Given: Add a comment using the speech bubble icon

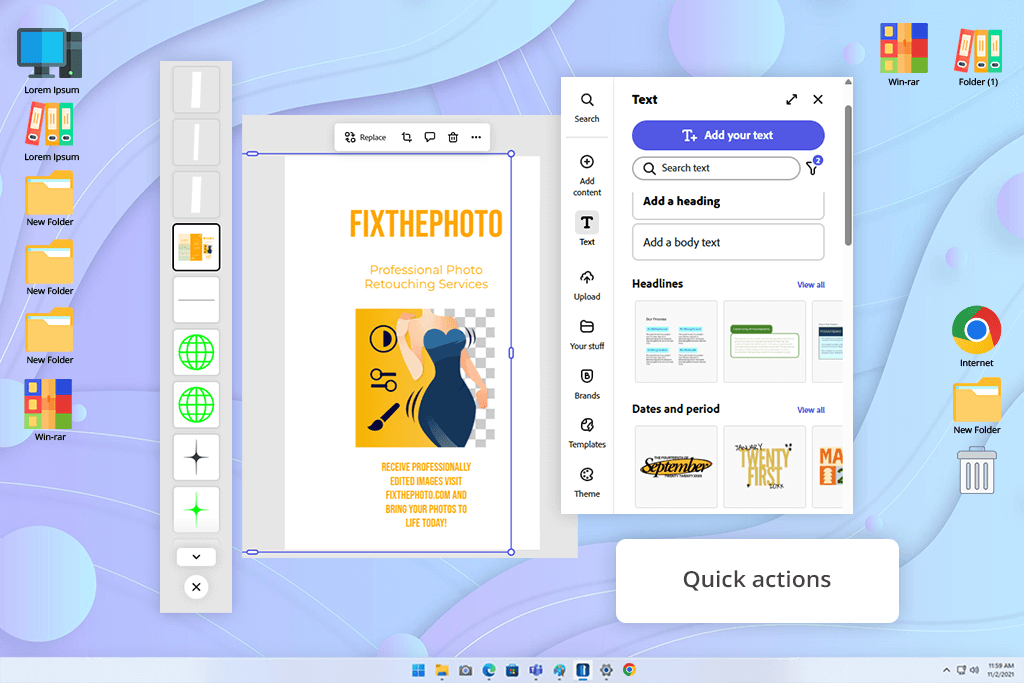Looking at the screenshot, I should (x=430, y=137).
